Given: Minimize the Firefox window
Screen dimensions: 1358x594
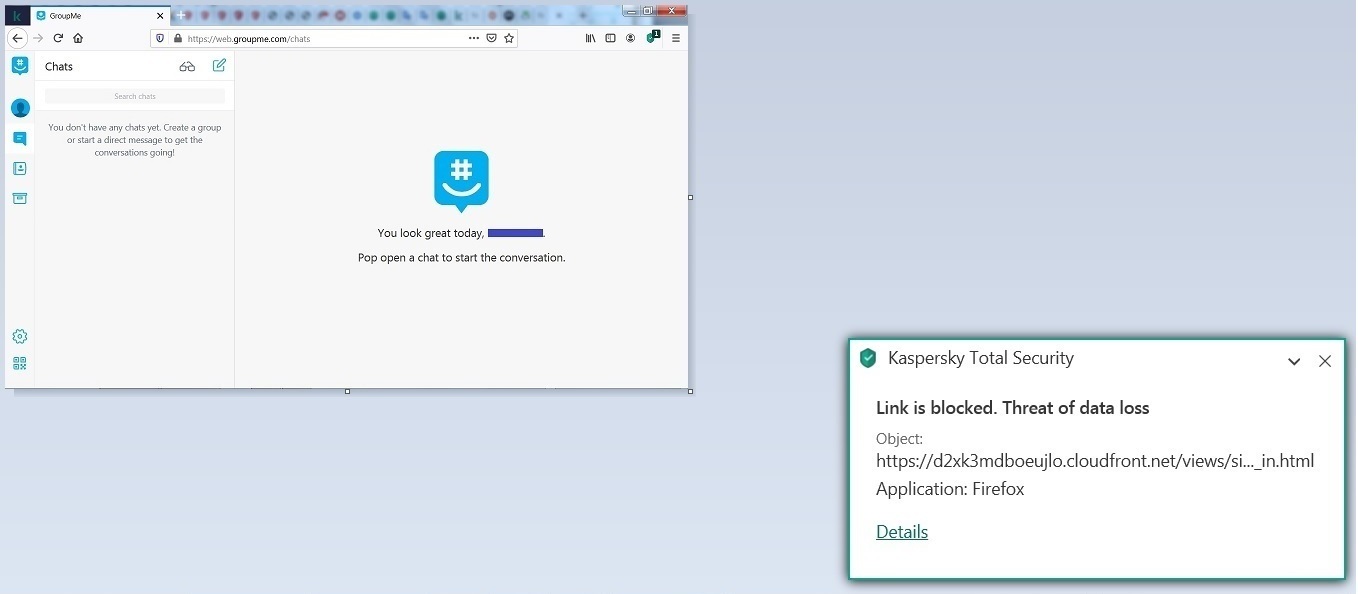Looking at the screenshot, I should coord(629,10).
